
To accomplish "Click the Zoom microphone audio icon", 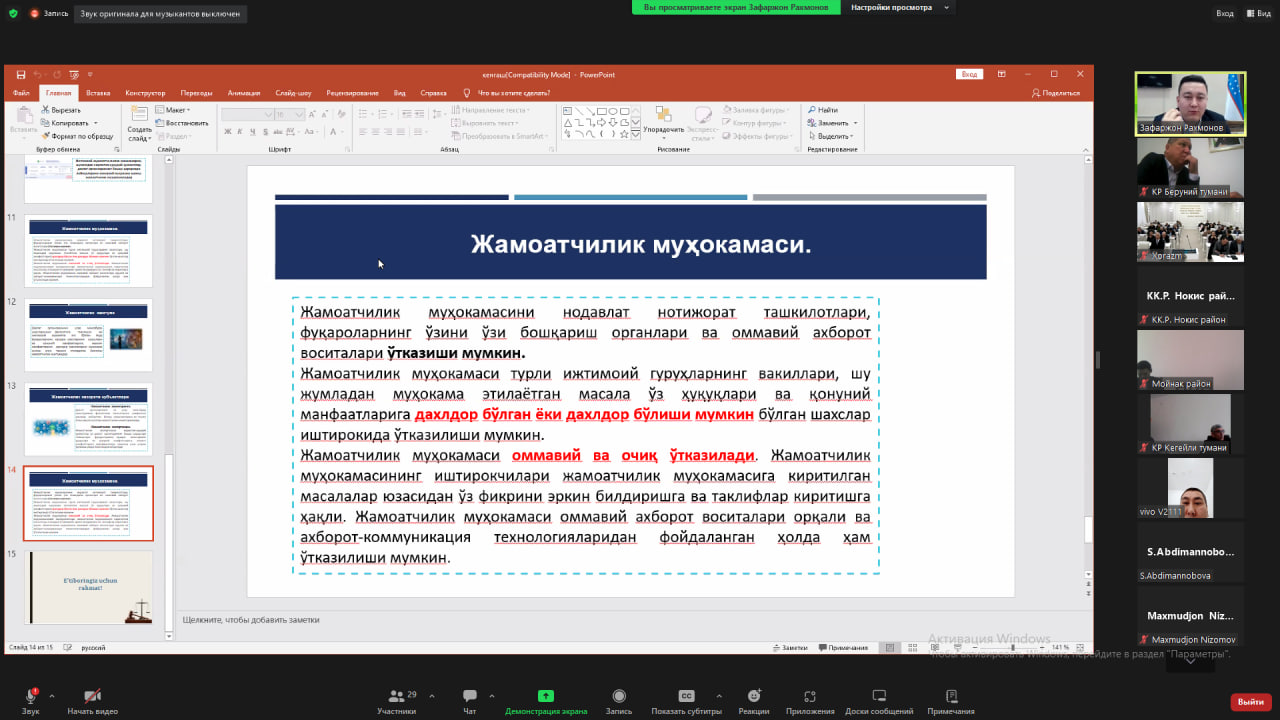I will coord(31,697).
